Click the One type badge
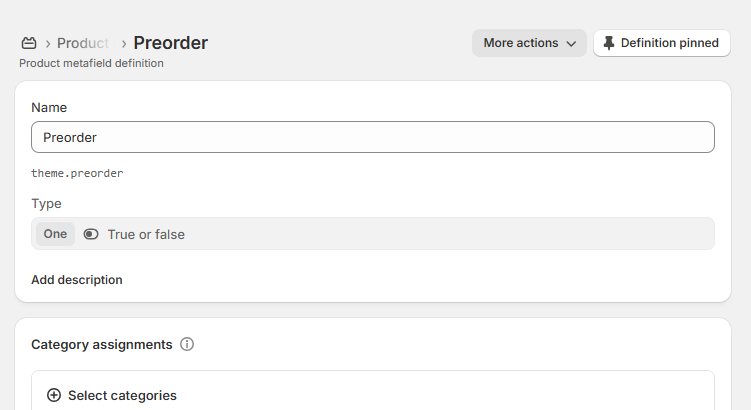 click(55, 234)
